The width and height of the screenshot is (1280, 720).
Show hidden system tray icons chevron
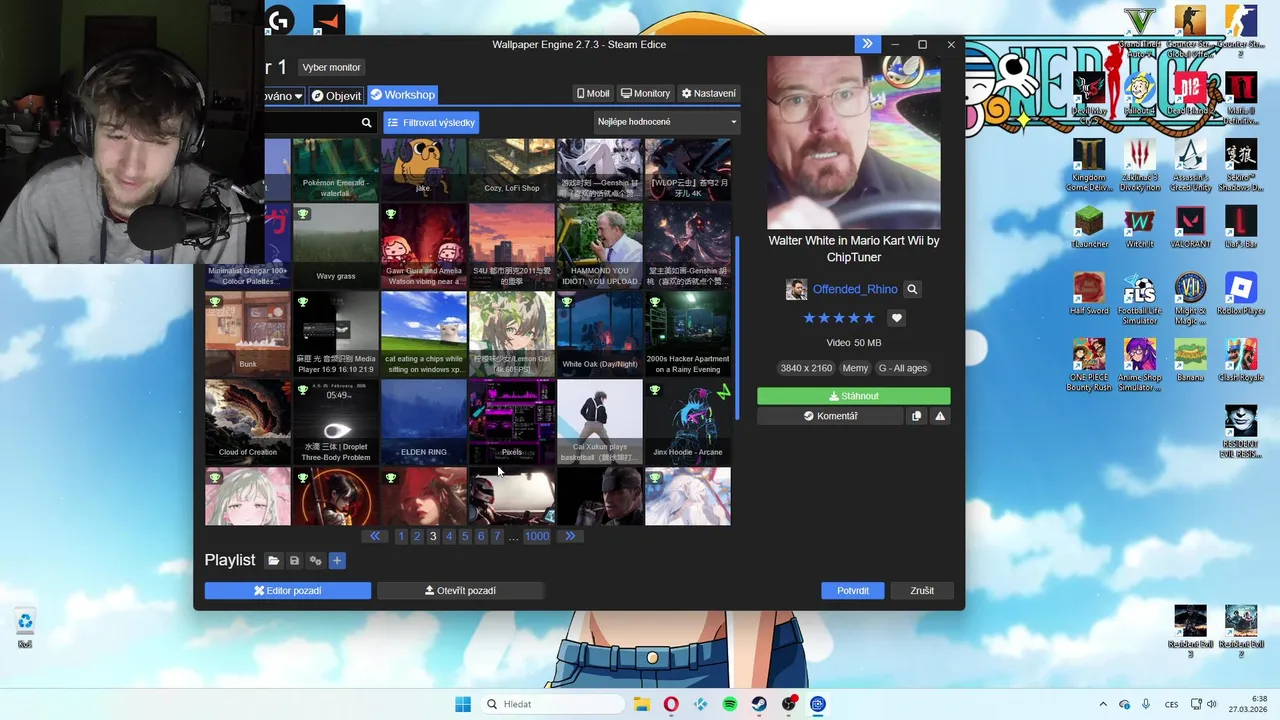click(1103, 704)
